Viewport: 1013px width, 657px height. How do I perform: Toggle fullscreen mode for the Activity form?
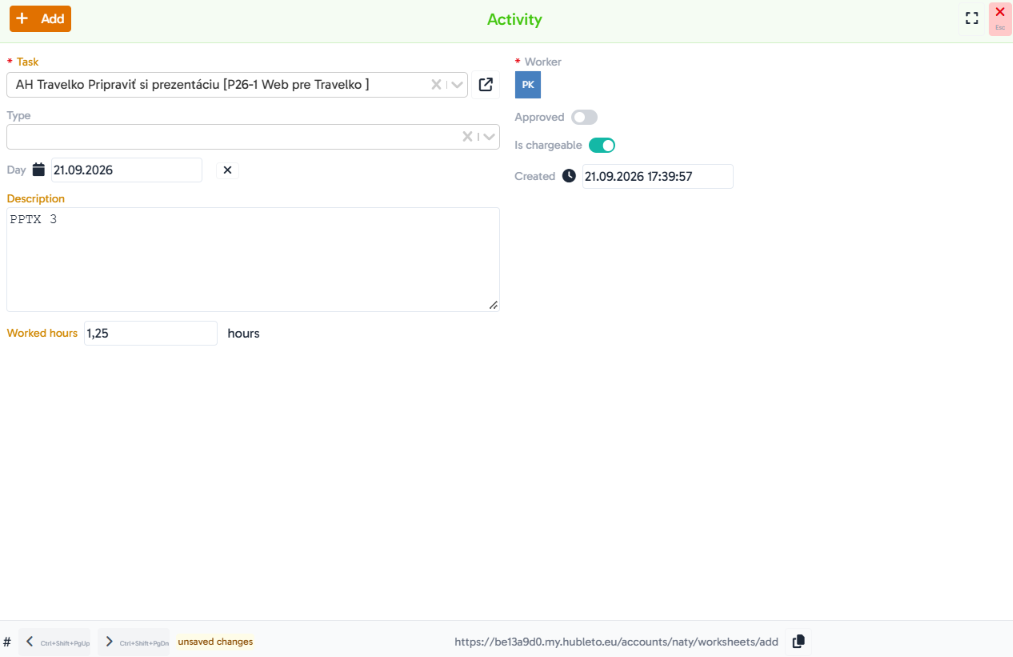(972, 19)
